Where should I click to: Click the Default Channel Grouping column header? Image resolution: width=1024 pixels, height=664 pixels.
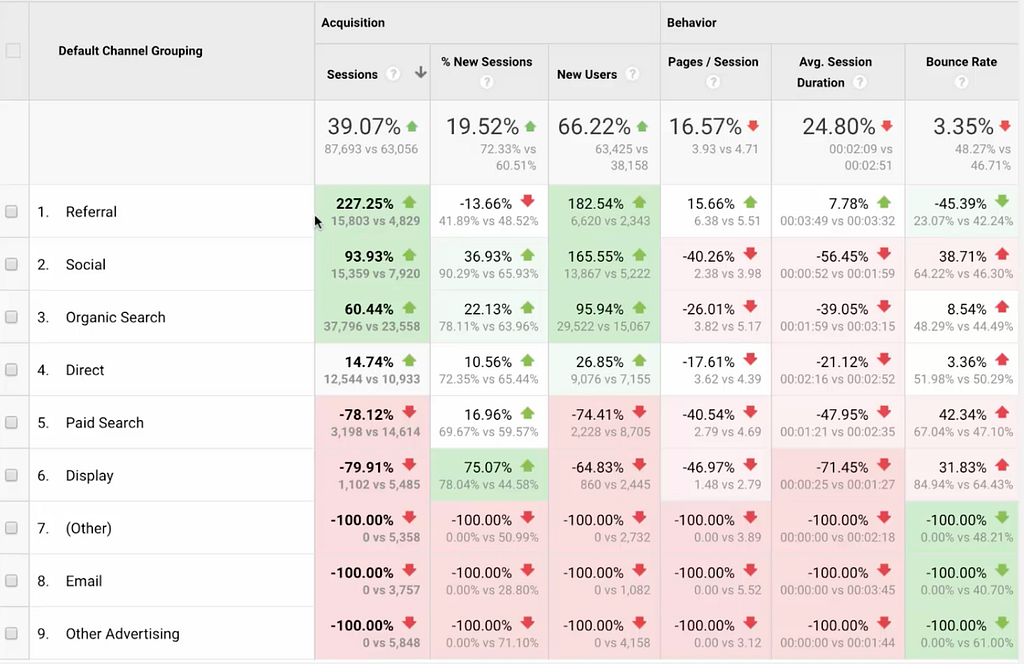pyautogui.click(x=130, y=51)
